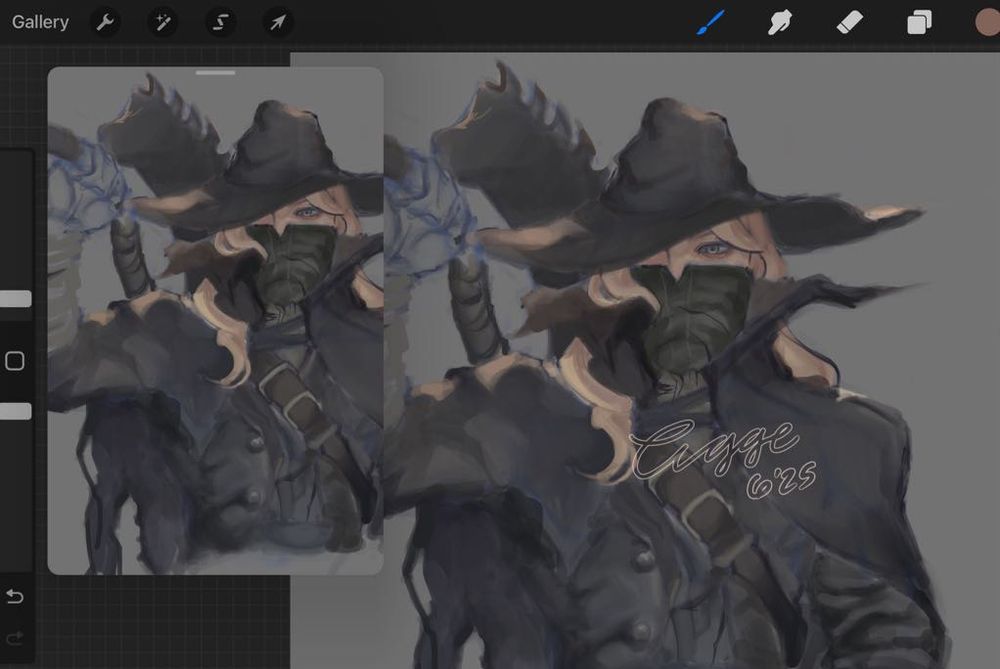Screen dimensions: 1000x669
Task: Return to the Gallery
Action: [39, 22]
